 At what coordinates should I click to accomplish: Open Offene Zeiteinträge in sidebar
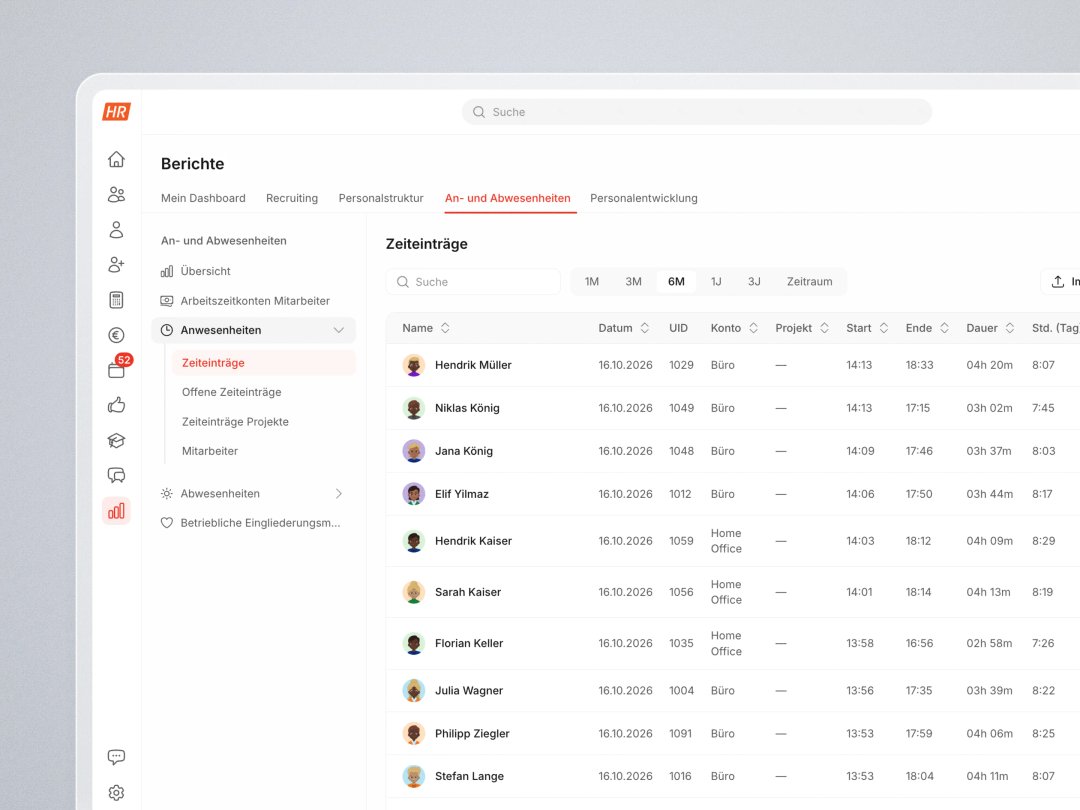[231, 392]
